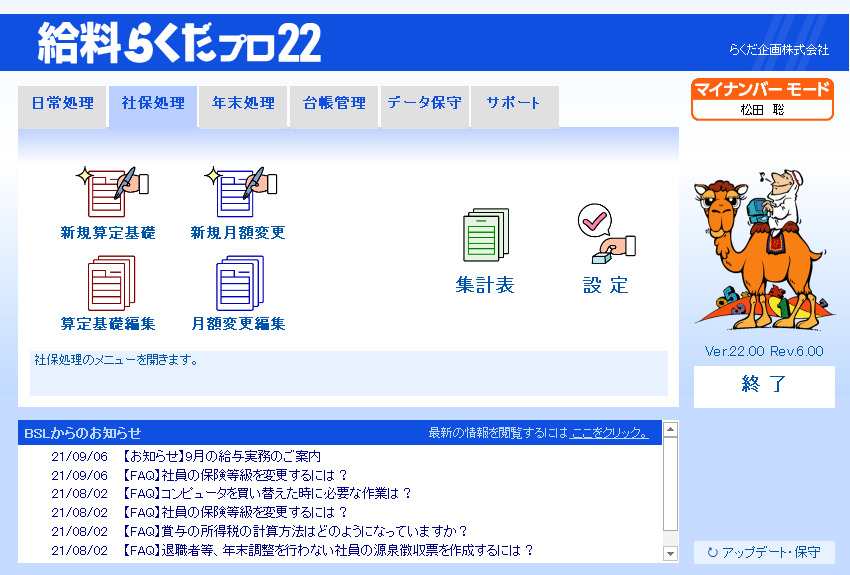
Task: Click the BSLからのお知らせ header
Action: (82, 434)
